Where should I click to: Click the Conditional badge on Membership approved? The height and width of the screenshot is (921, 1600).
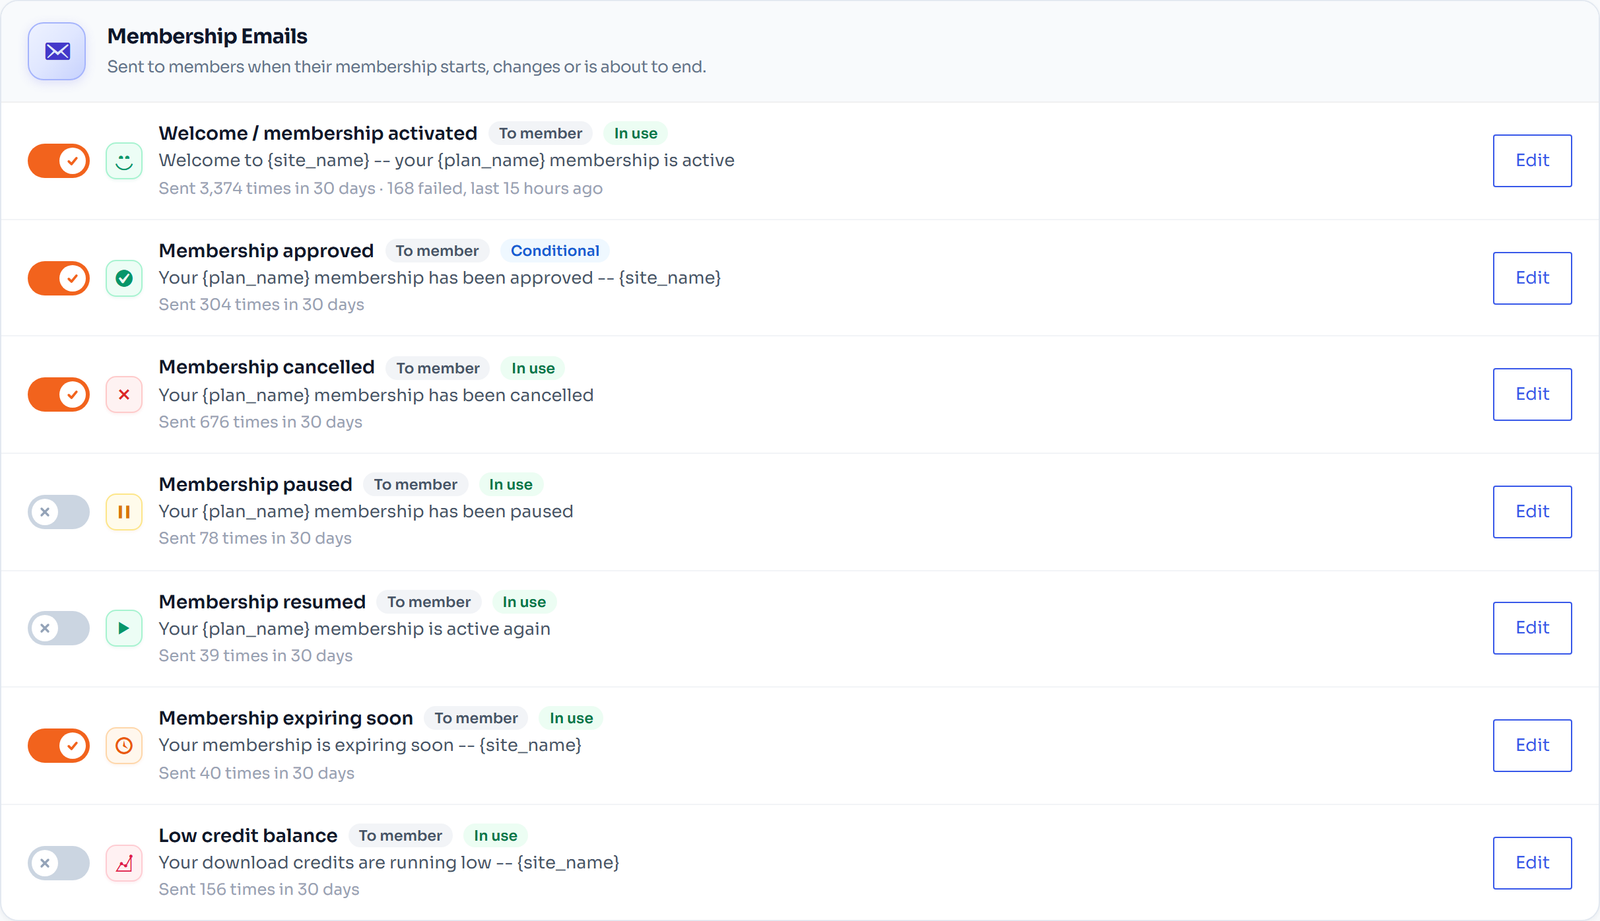tap(555, 251)
